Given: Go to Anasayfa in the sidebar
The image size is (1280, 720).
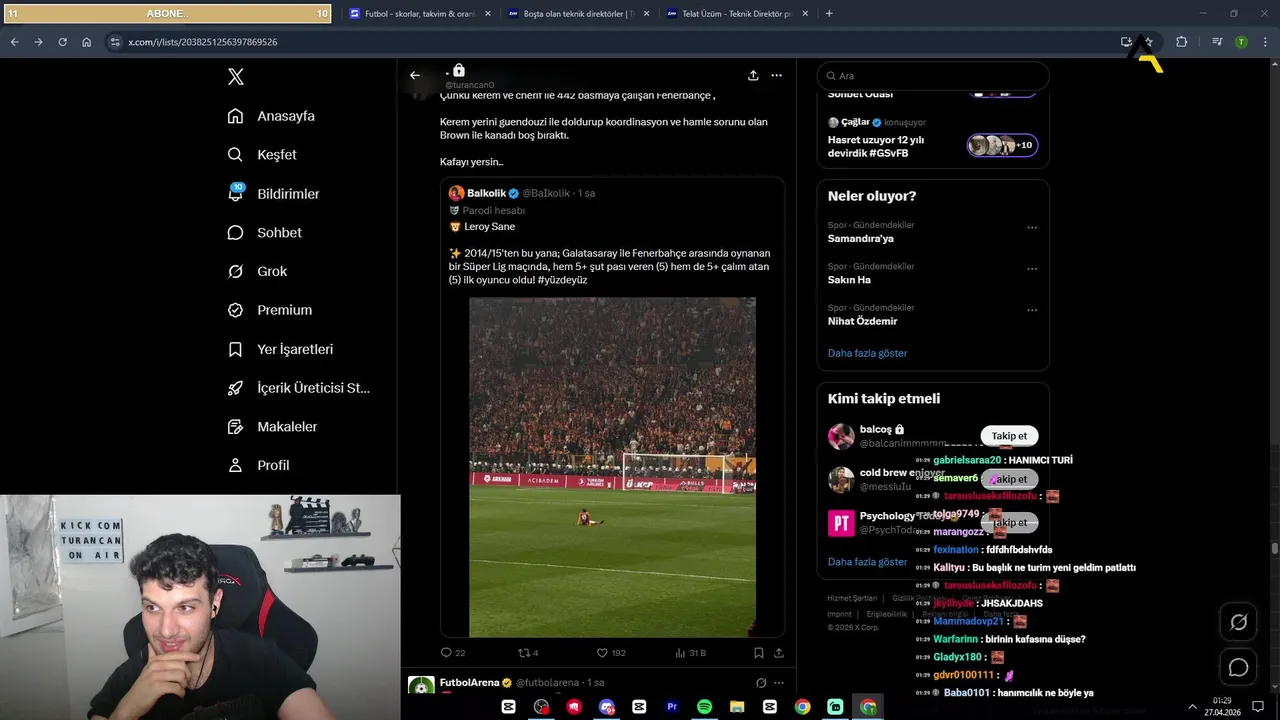Looking at the screenshot, I should click(271, 116).
